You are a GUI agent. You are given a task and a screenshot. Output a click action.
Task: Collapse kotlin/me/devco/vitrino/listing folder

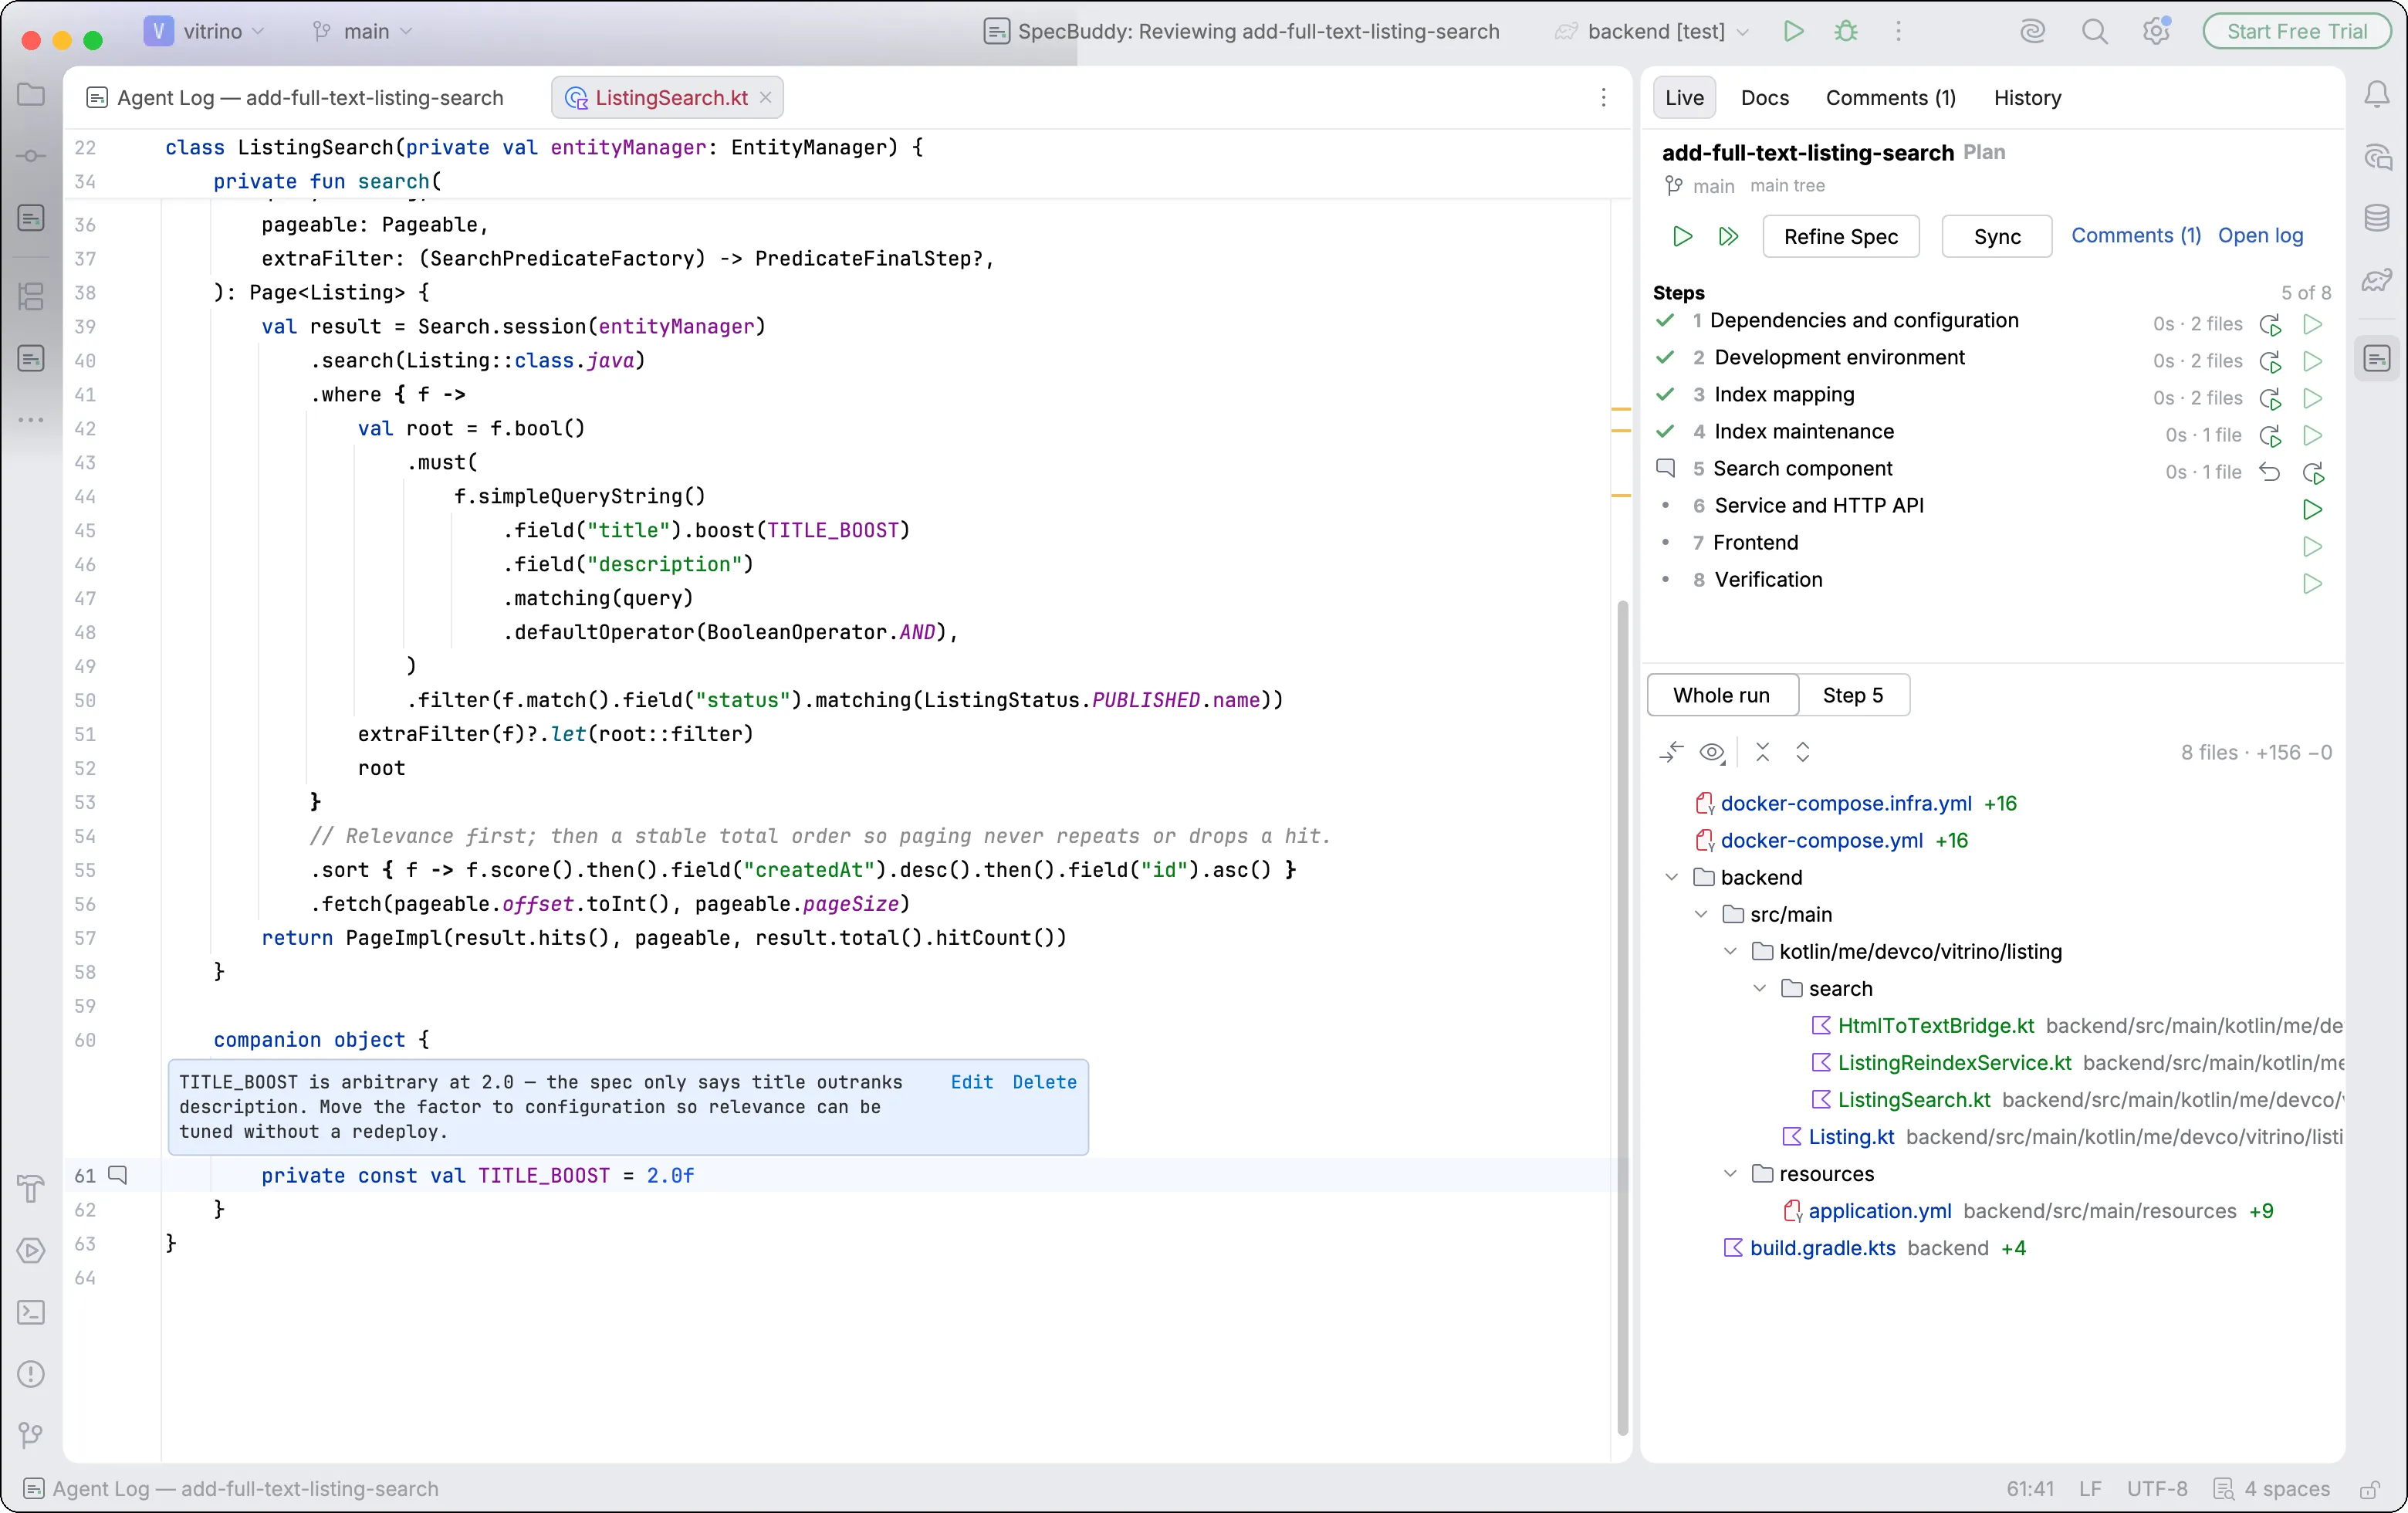pyautogui.click(x=1730, y=951)
